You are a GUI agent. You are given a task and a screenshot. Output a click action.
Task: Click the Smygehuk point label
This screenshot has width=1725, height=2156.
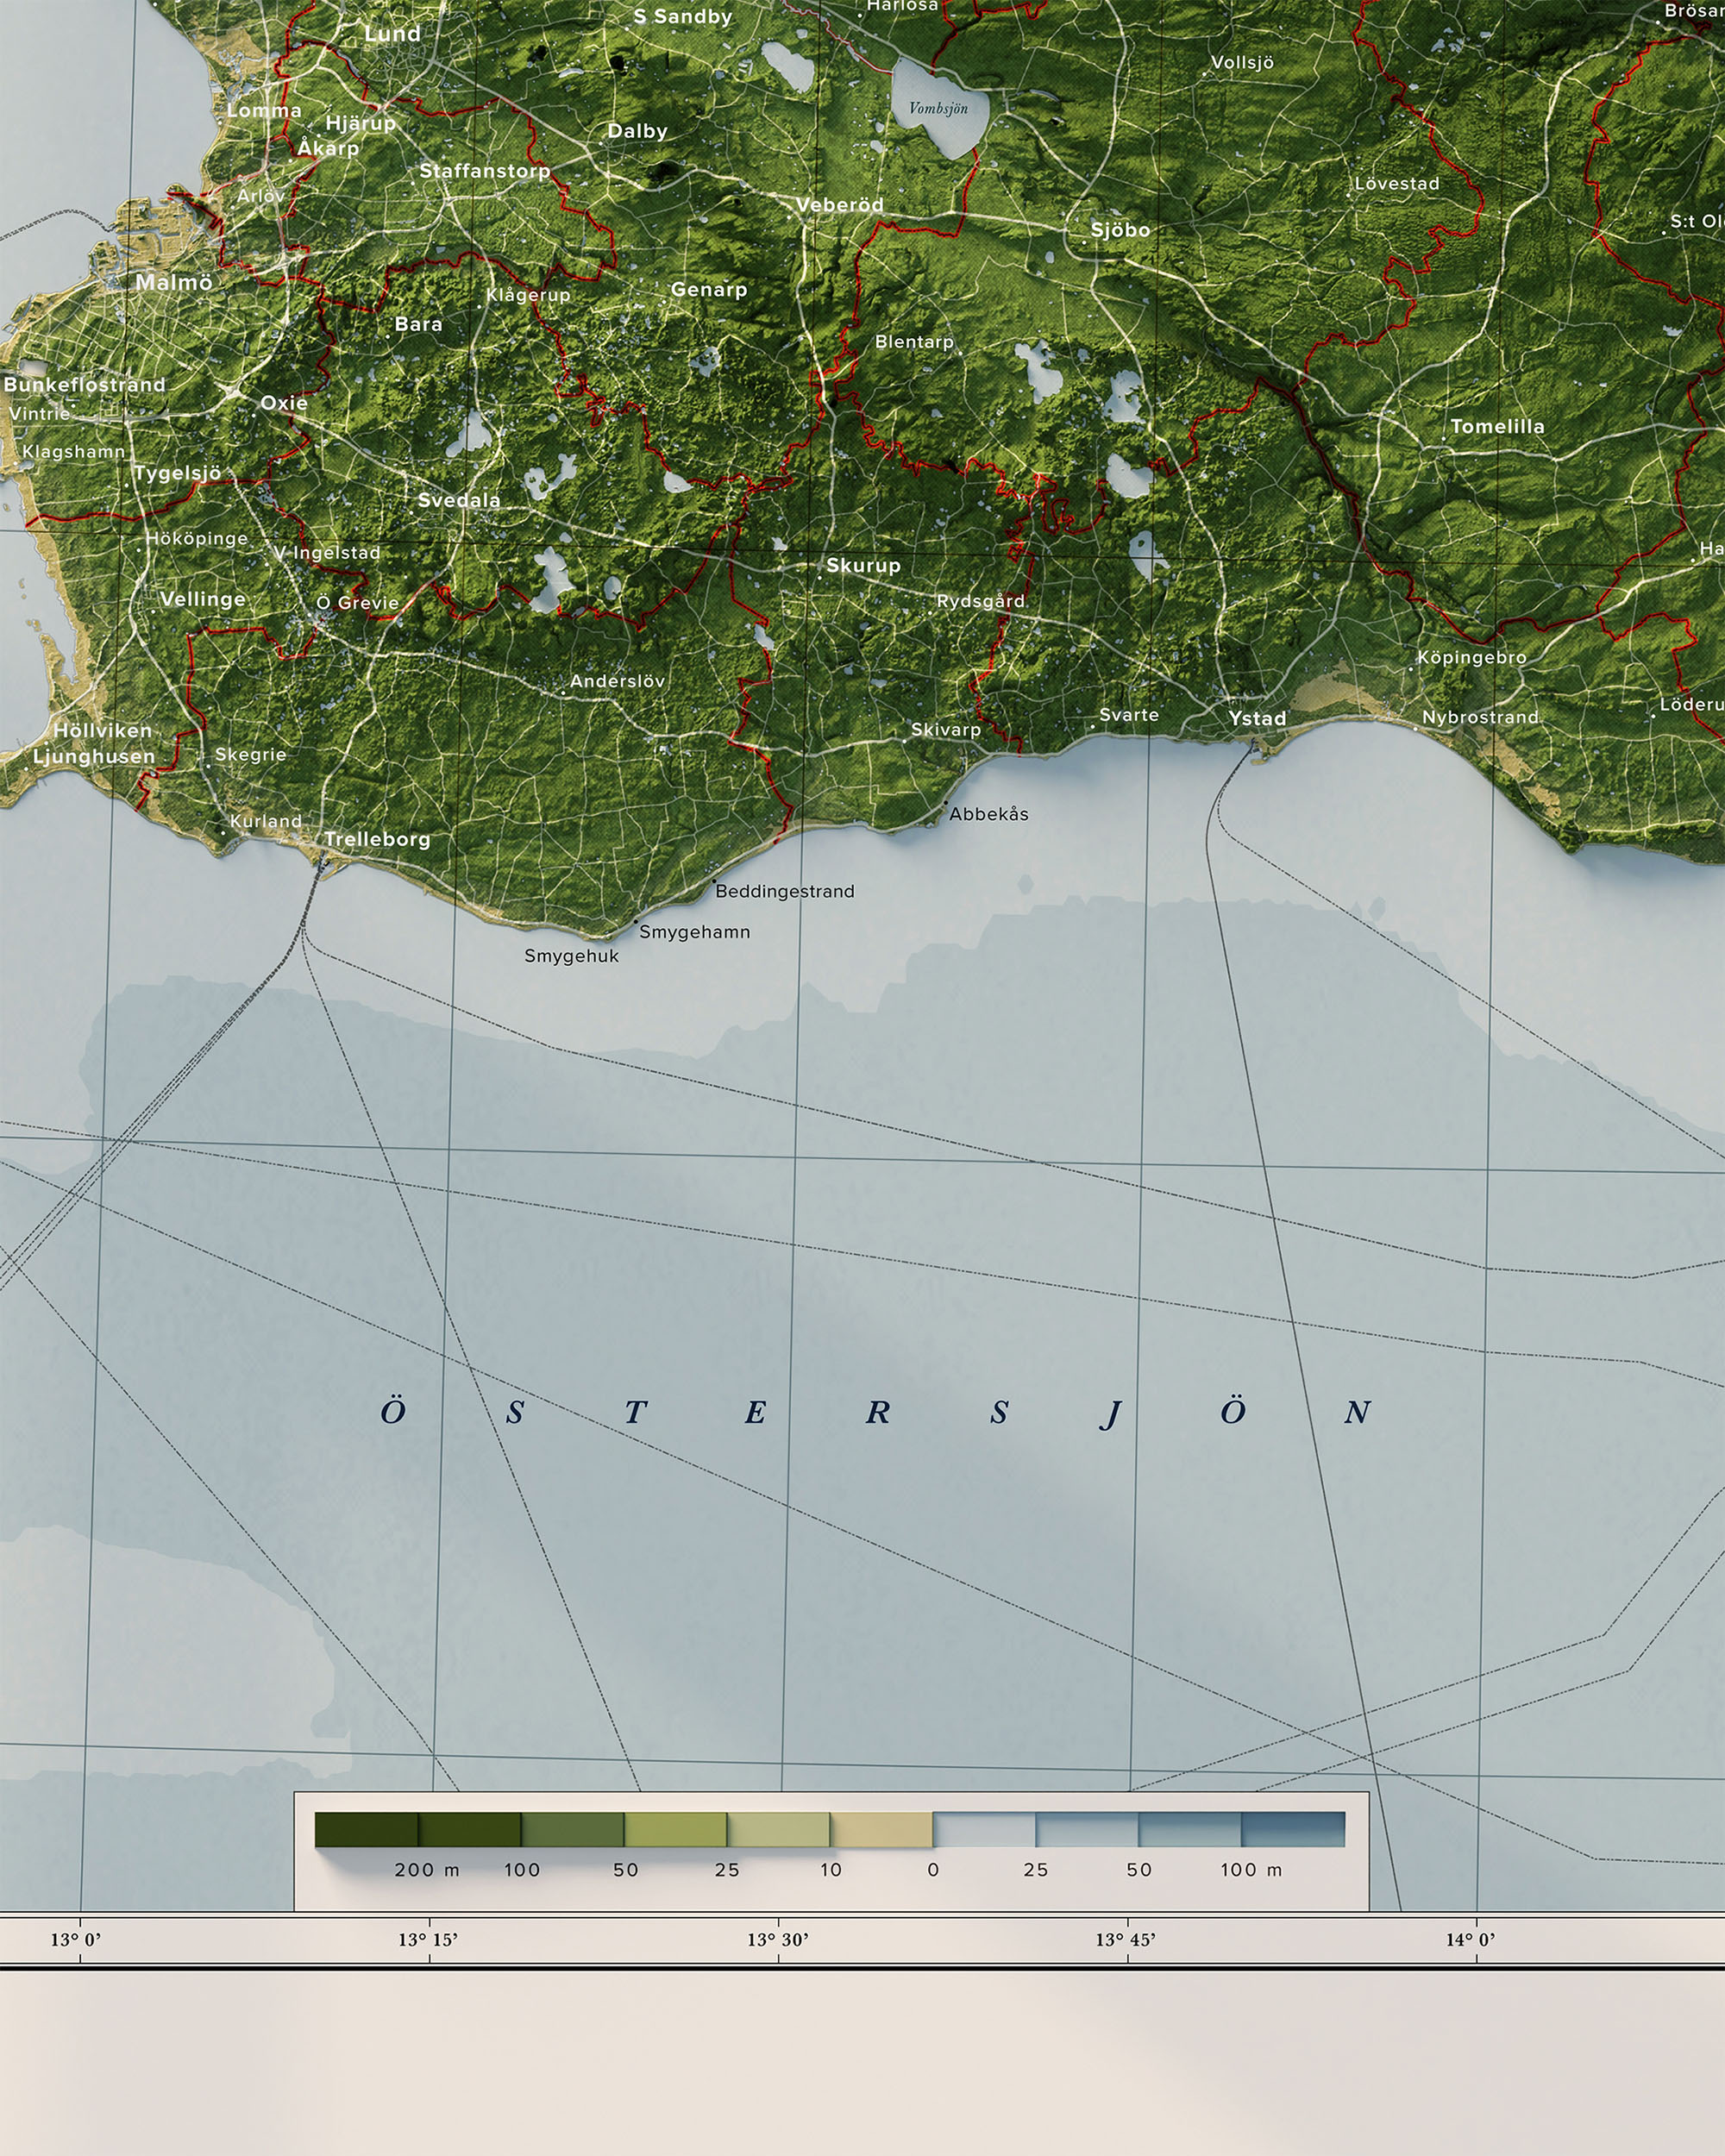572,955
